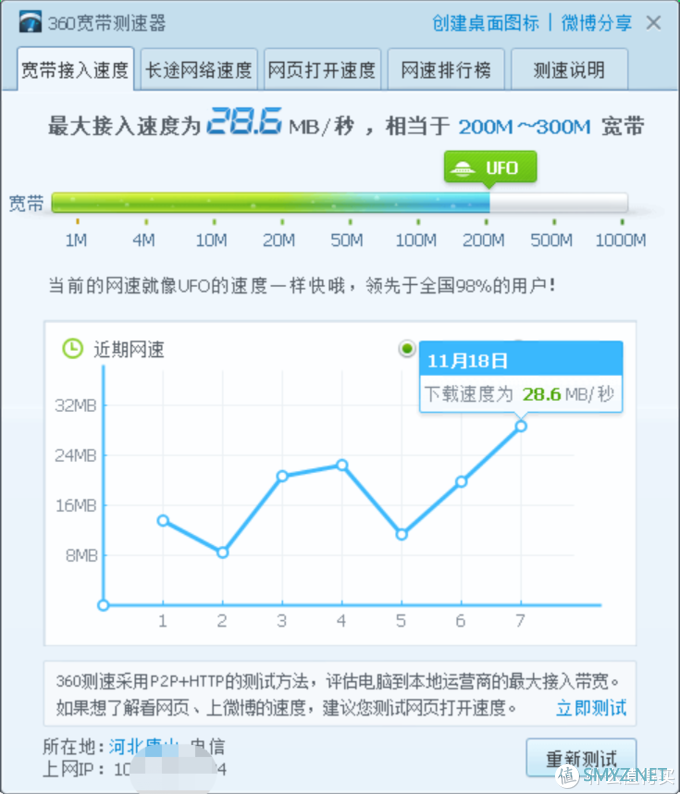Click chart data point for day 4
This screenshot has width=680, height=794.
(342, 465)
